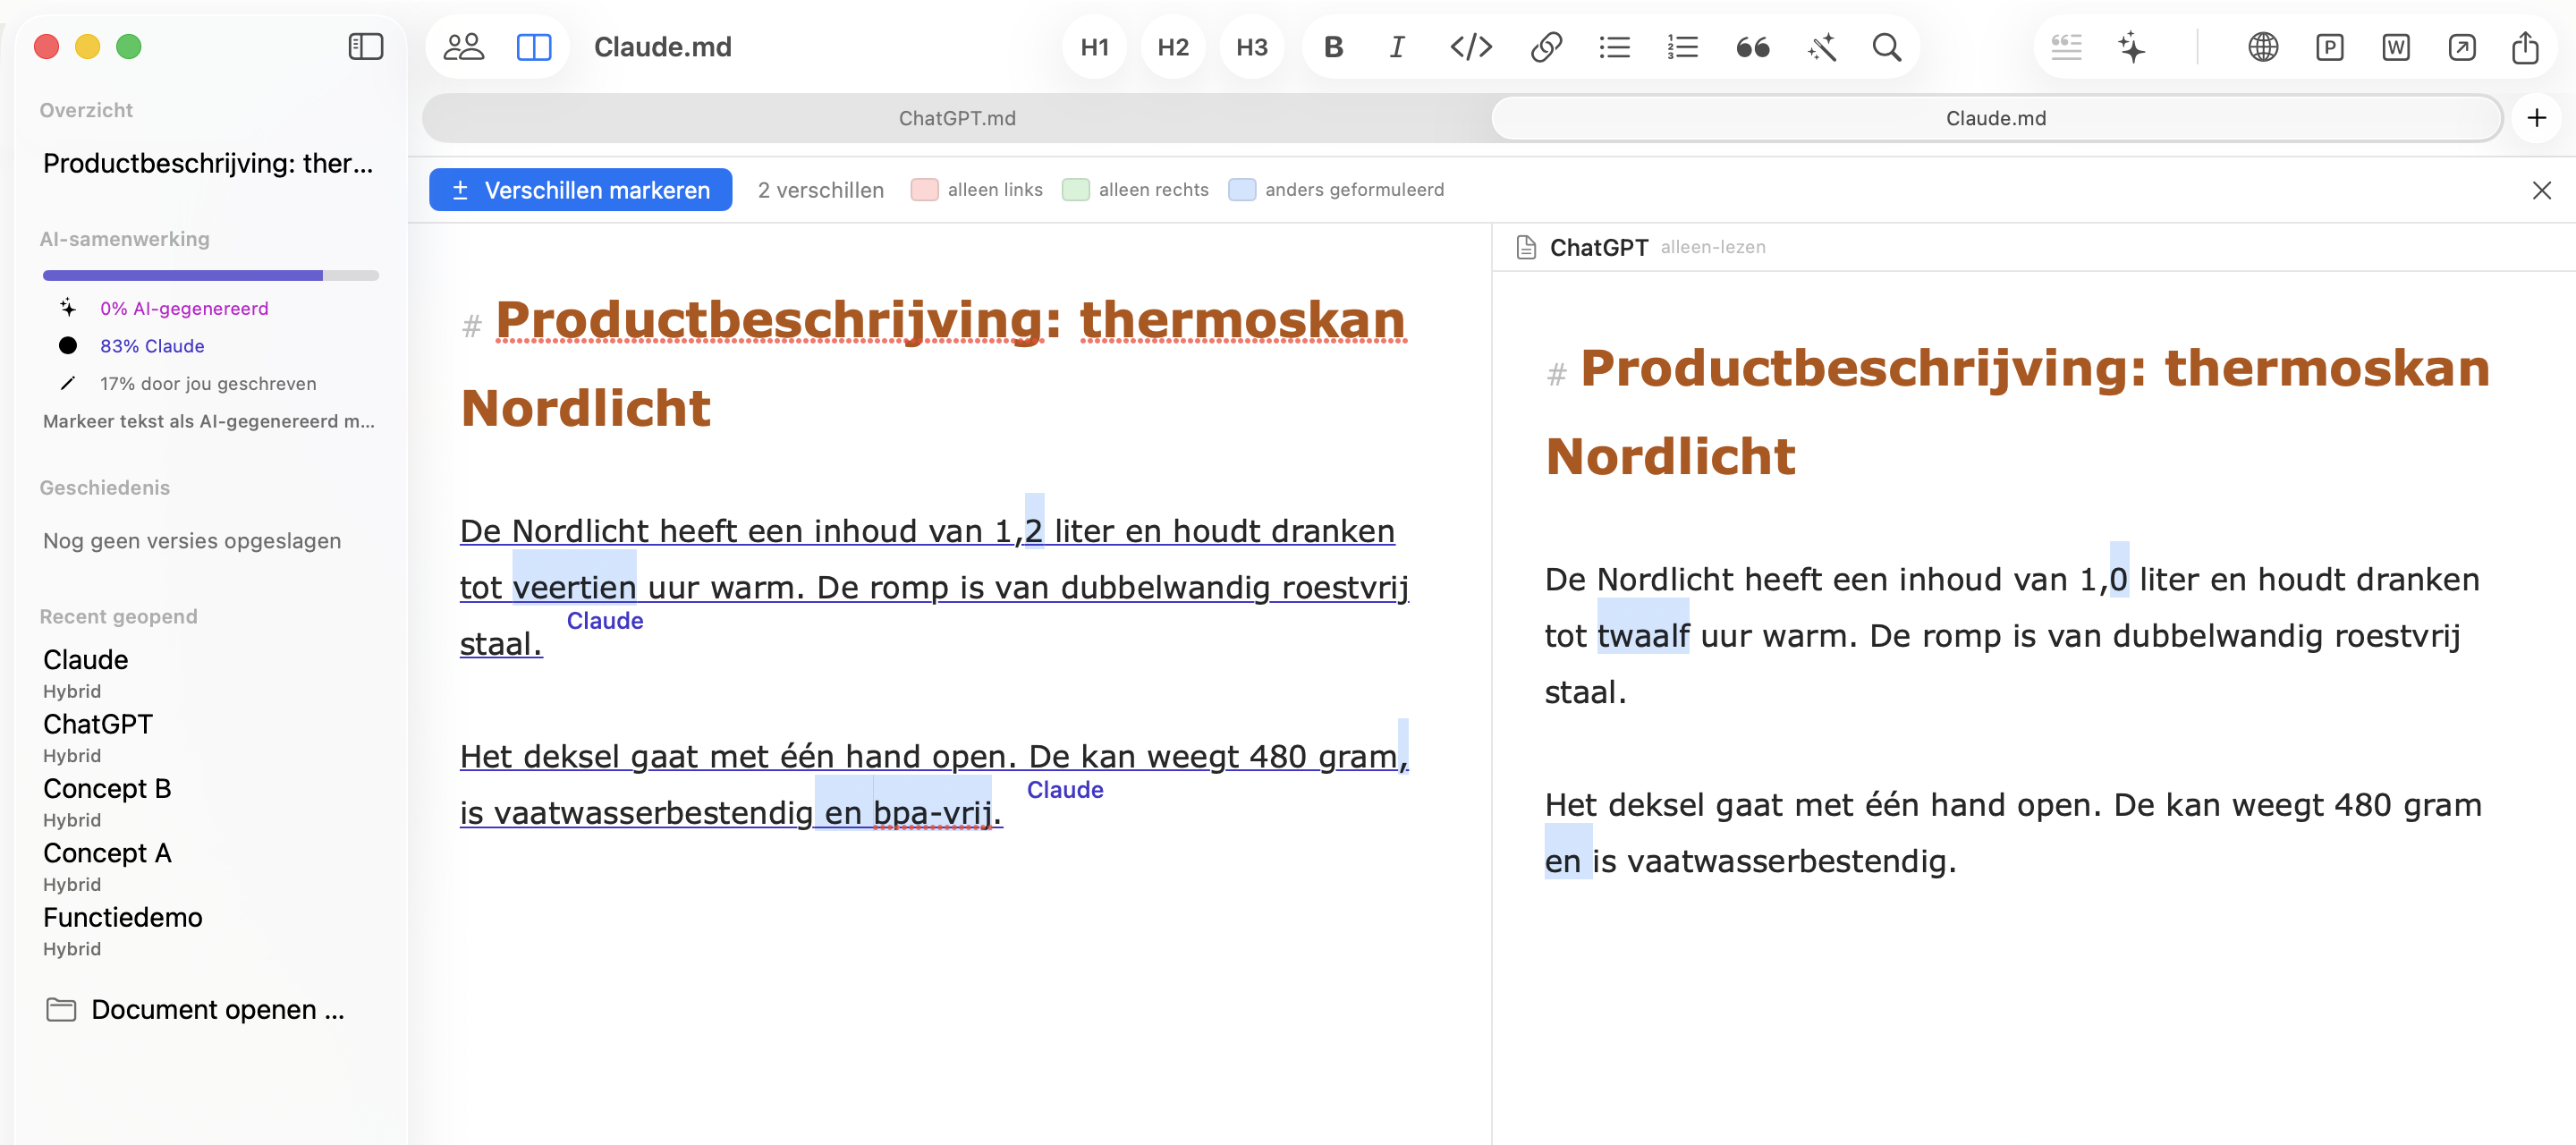This screenshot has width=2576, height=1145.
Task: Apply H1 heading format
Action: 1094,47
